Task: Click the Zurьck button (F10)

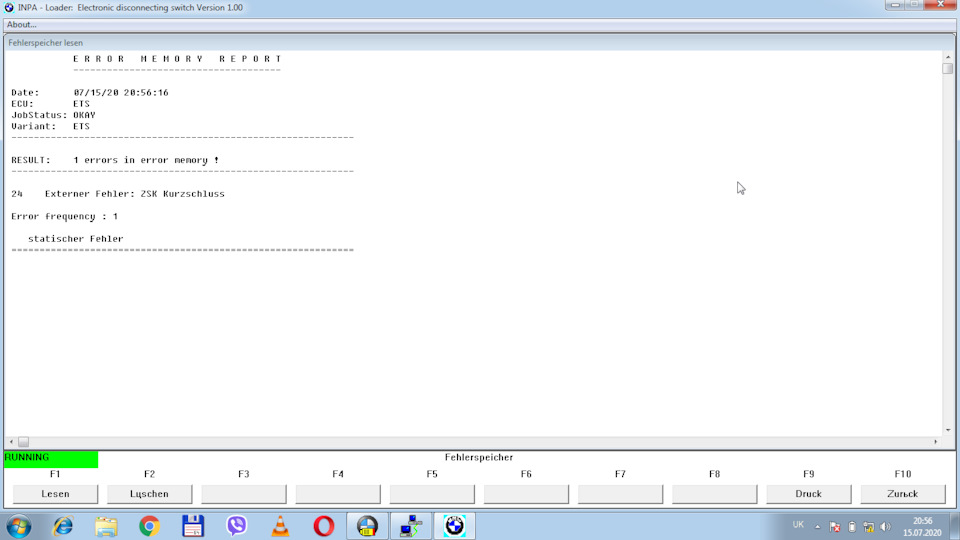Action: click(902, 493)
